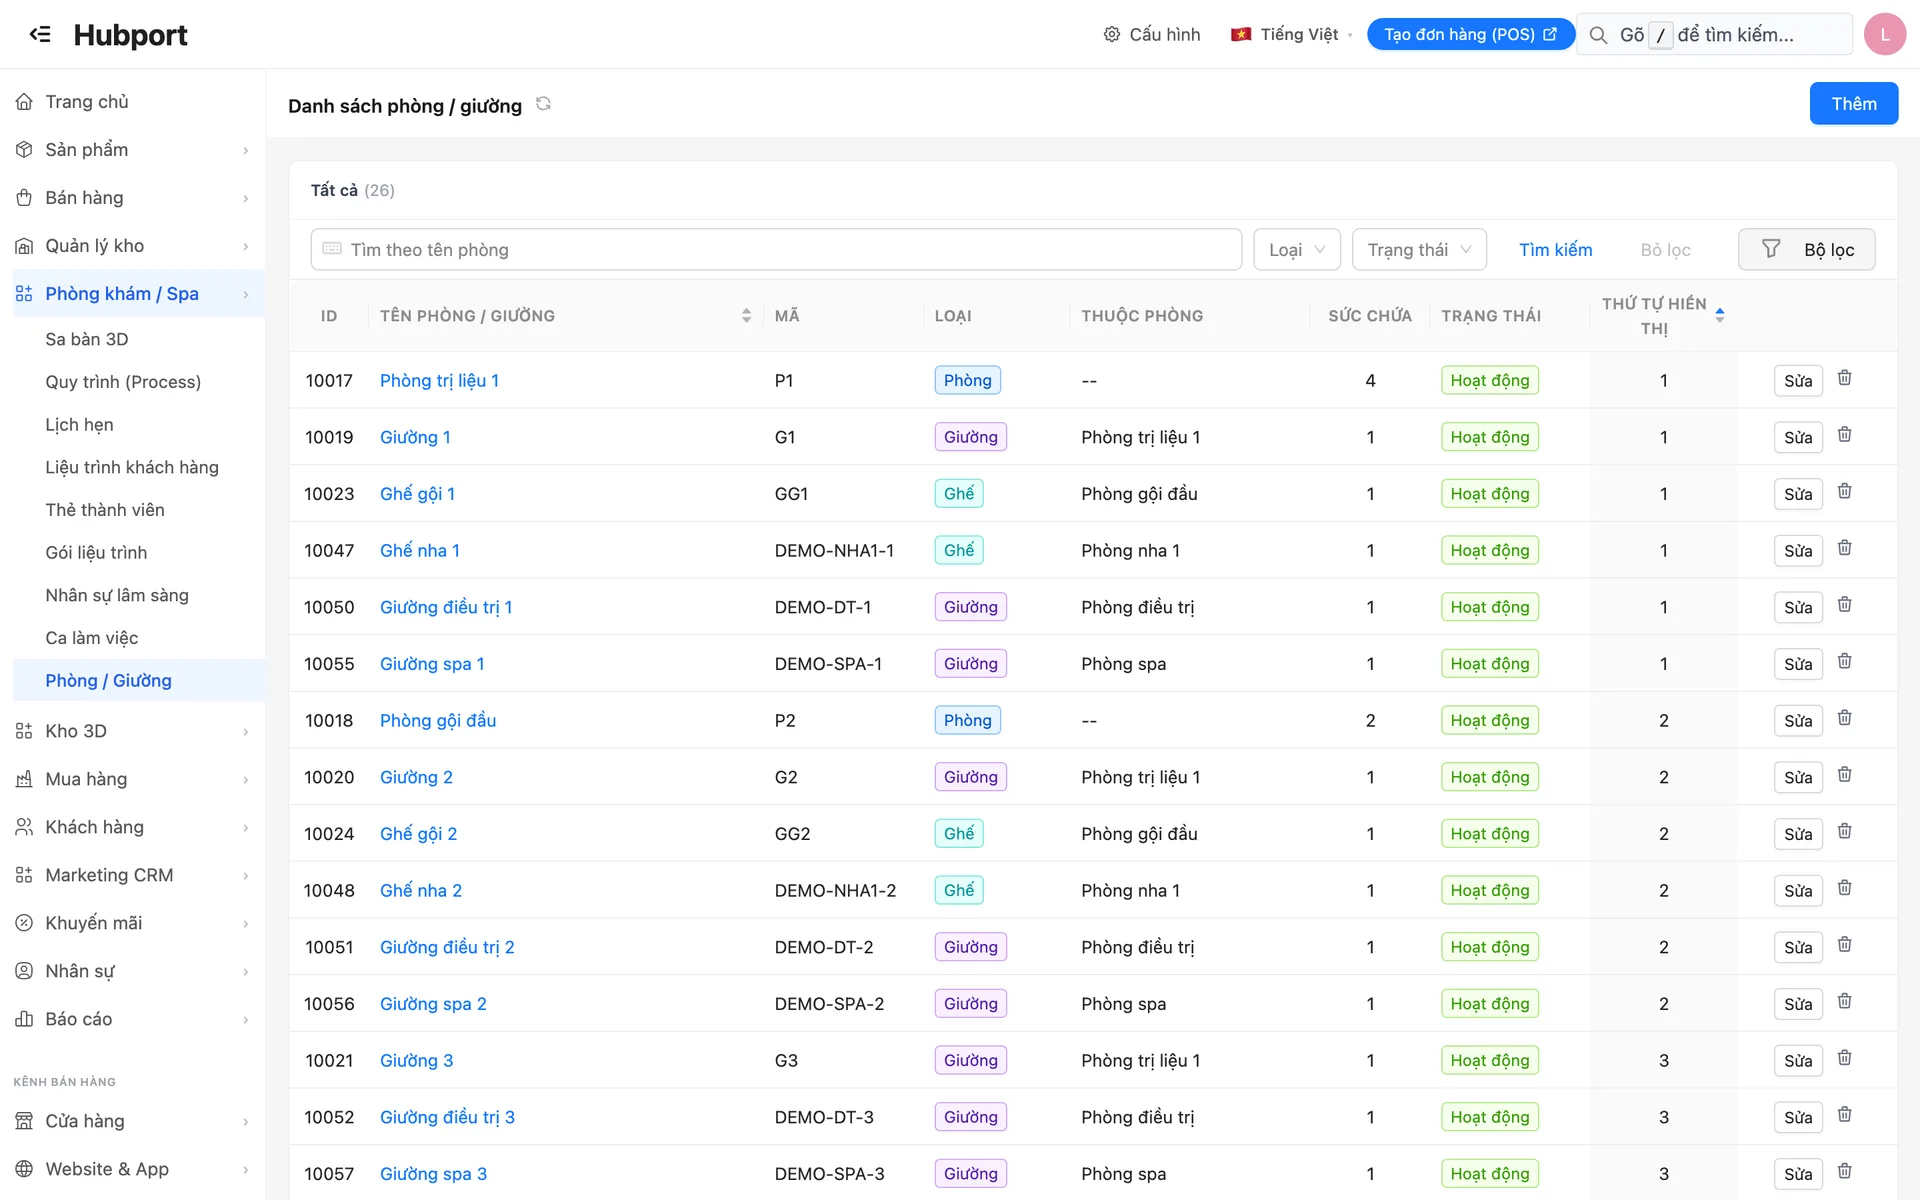Open the Loại dropdown filter
This screenshot has height=1200, width=1920.
click(1297, 249)
